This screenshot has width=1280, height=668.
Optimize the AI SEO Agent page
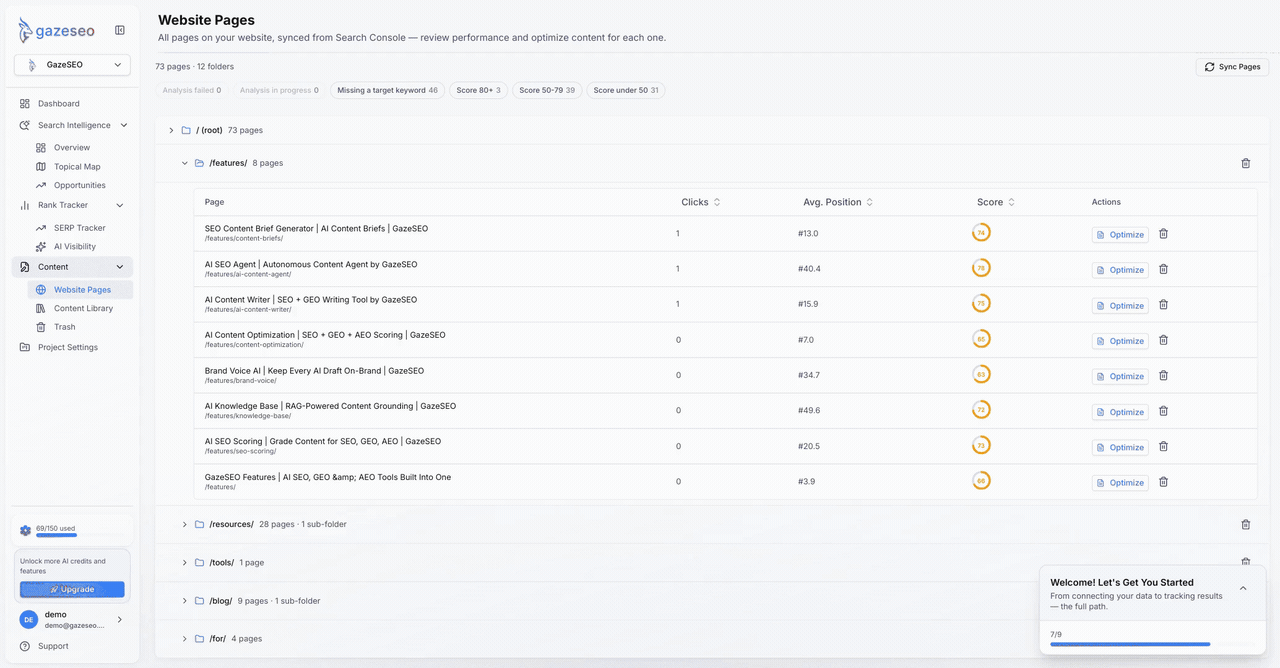click(x=1120, y=270)
